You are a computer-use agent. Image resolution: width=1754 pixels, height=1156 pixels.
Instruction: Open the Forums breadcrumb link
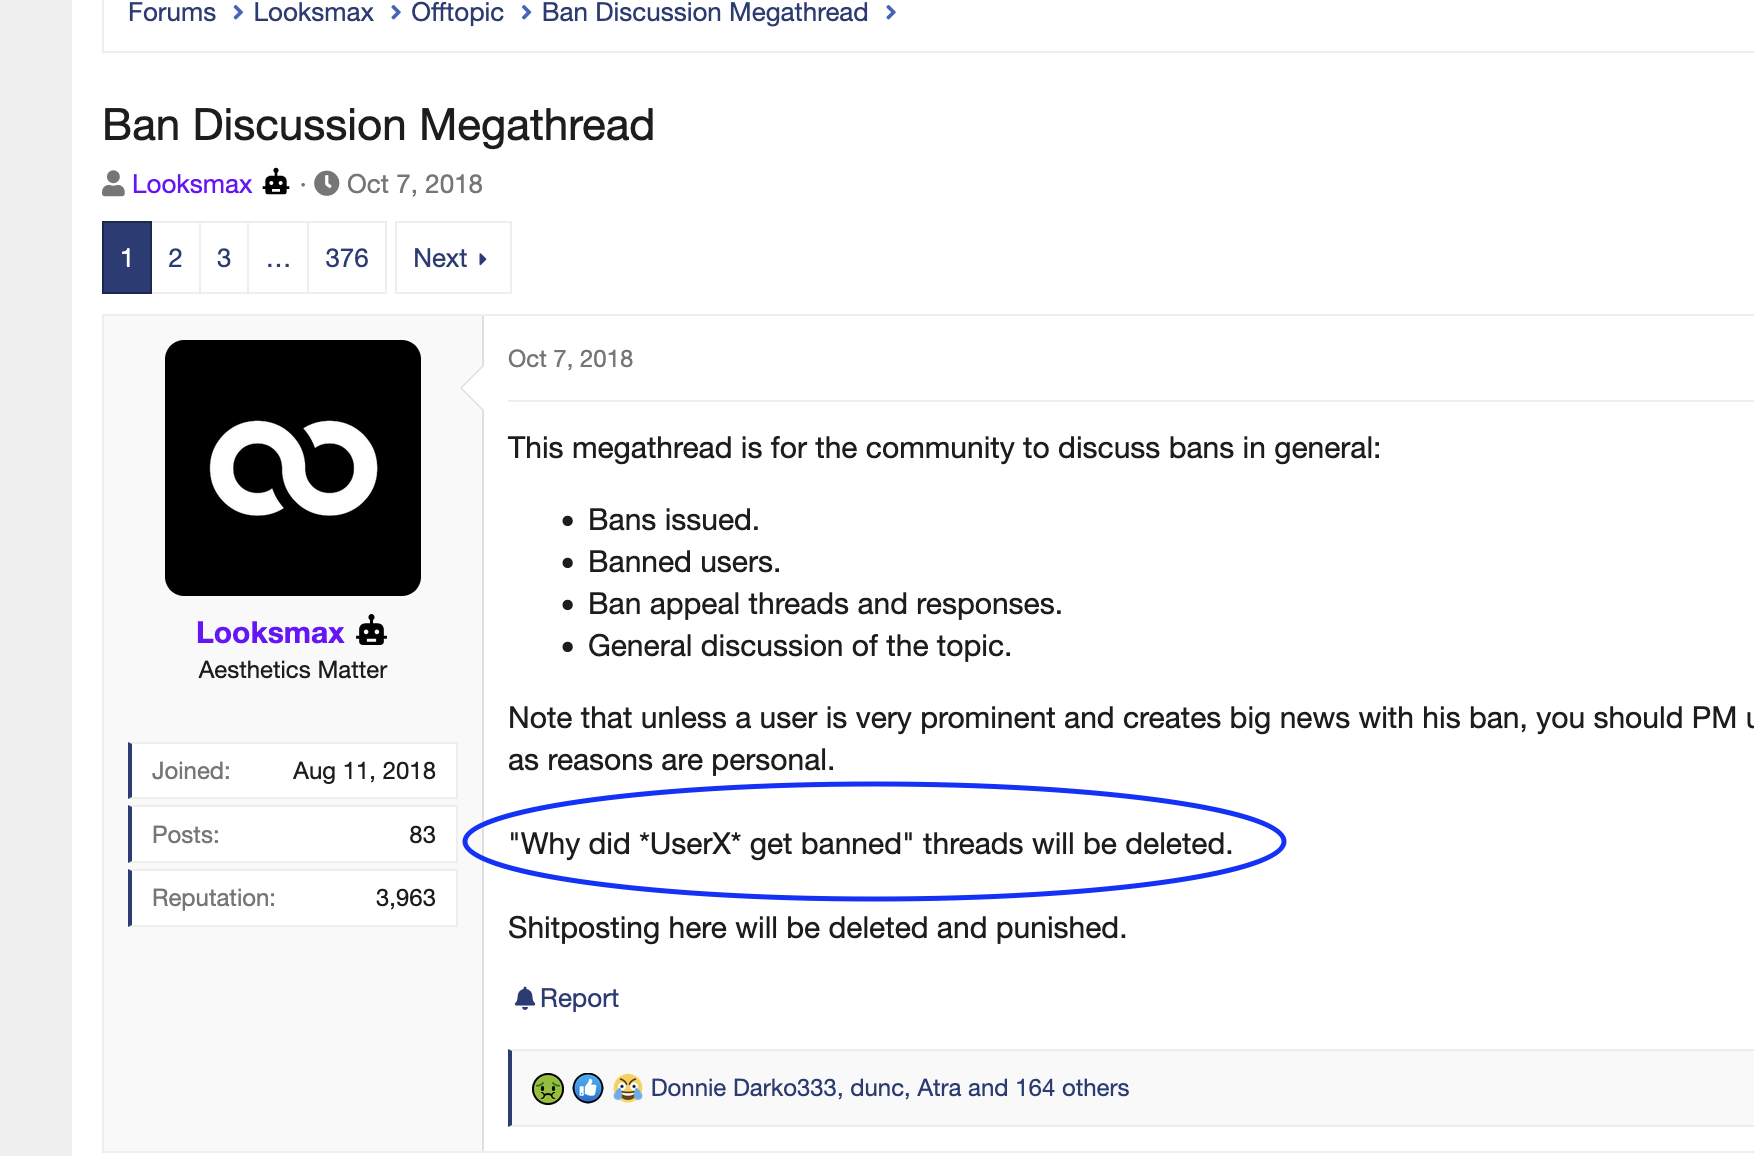point(171,13)
